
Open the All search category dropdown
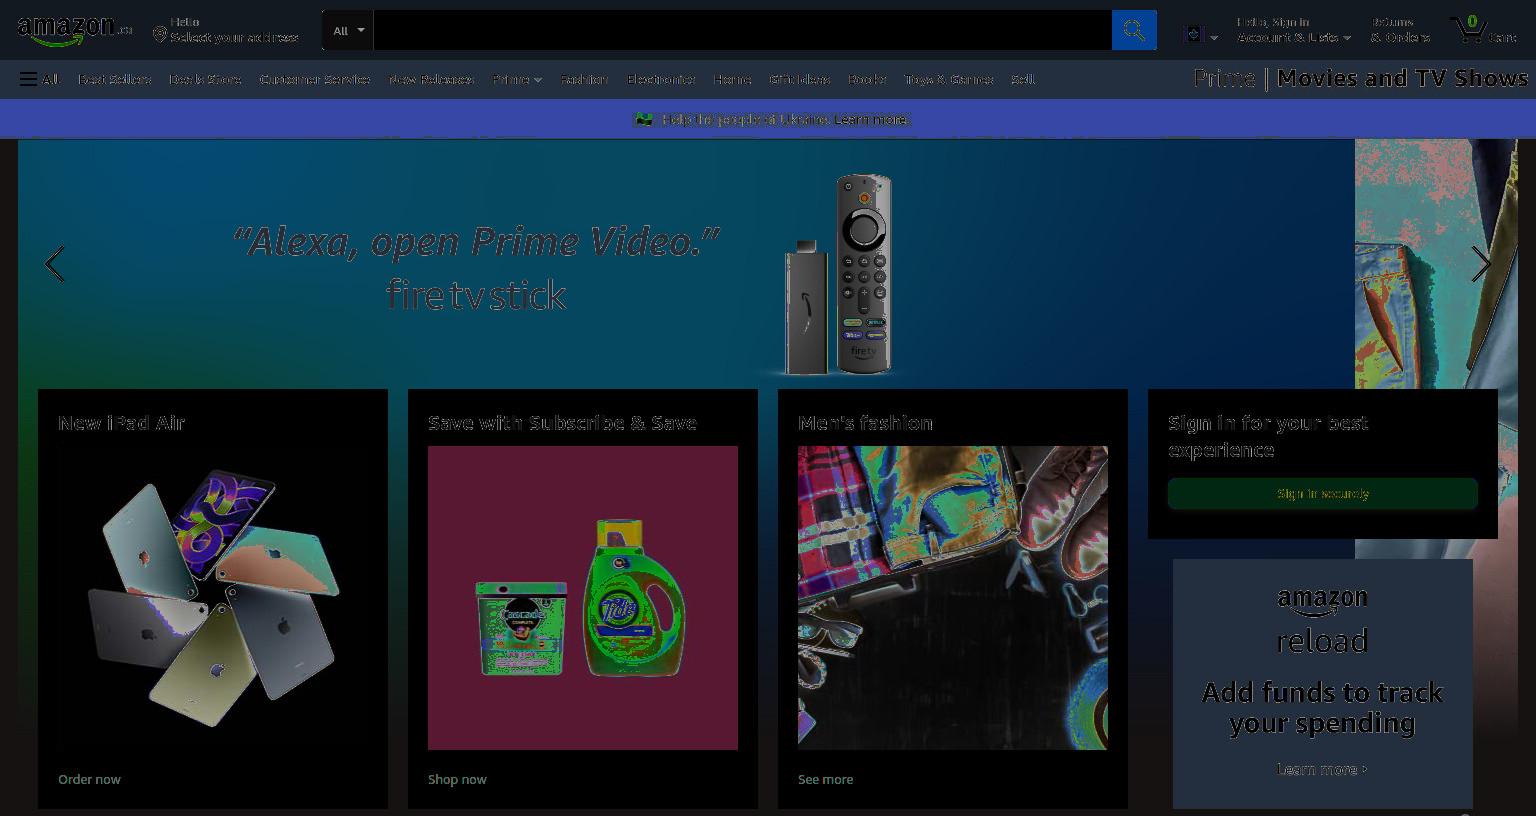(348, 30)
